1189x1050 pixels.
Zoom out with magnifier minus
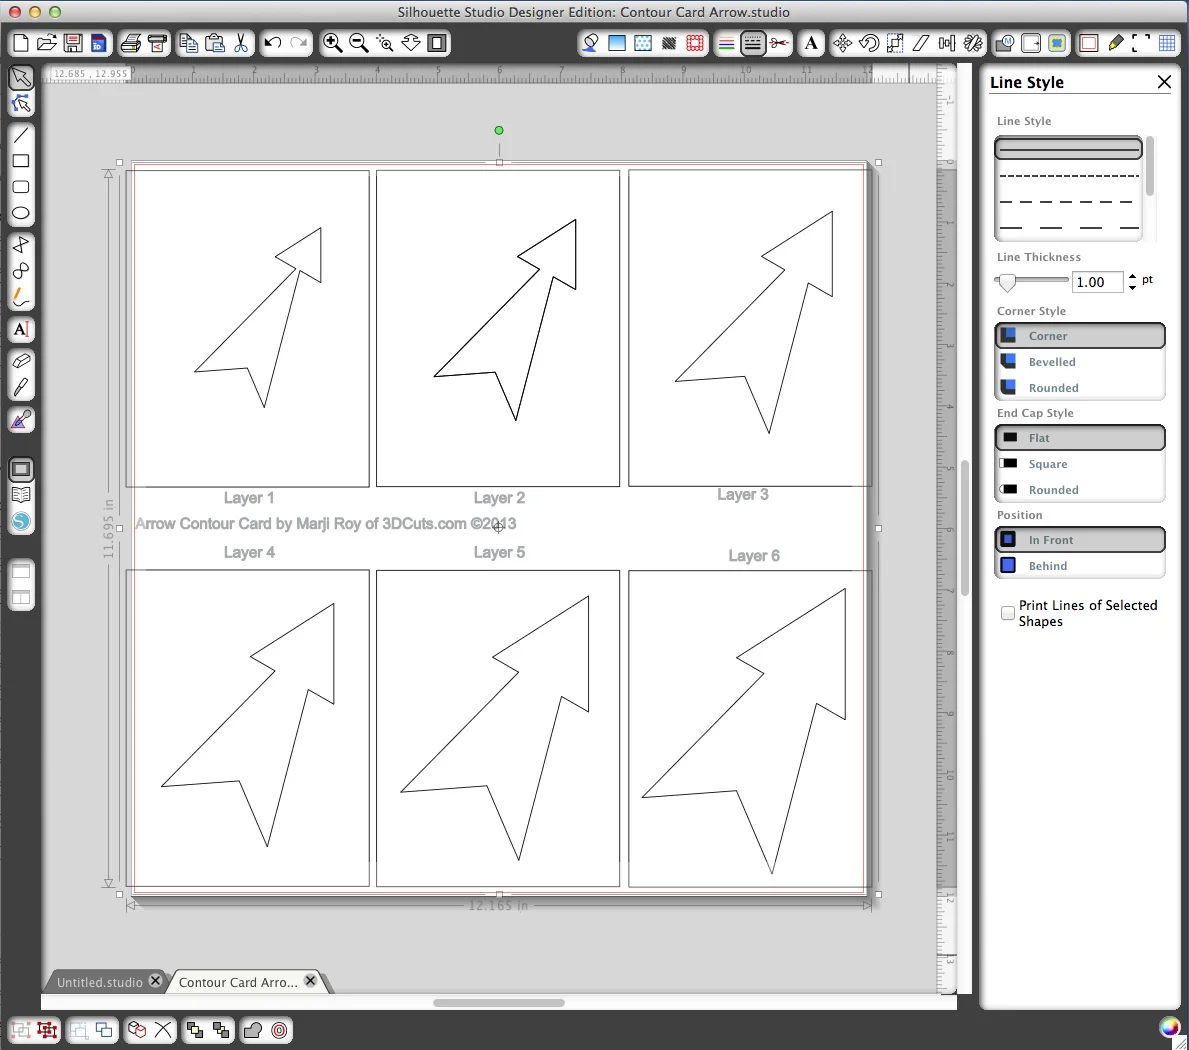(359, 43)
